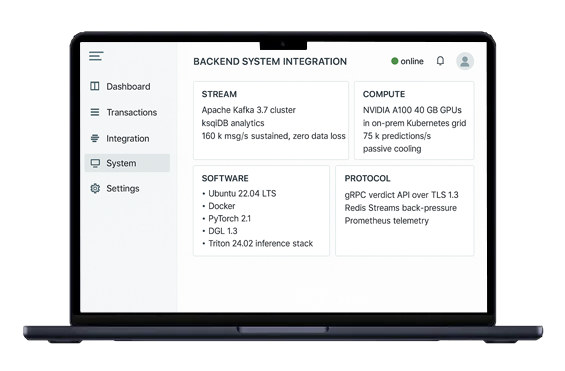Image resolution: width=565 pixels, height=371 pixels.
Task: Click the 160 k msg/s sustained line
Action: point(273,136)
